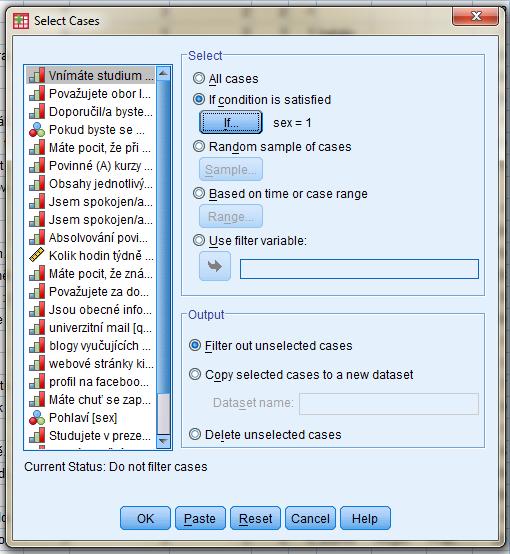Screen dimensions: 510x554
Task: Choose Based on time or case range
Action: (x=199, y=193)
